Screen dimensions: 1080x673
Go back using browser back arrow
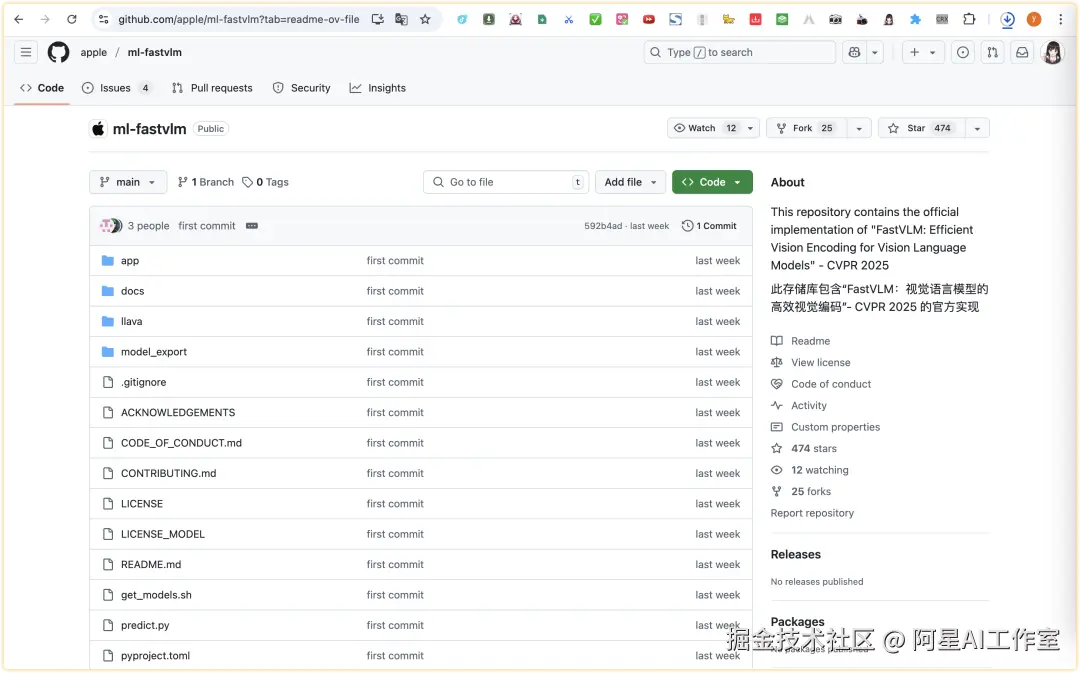tap(19, 19)
